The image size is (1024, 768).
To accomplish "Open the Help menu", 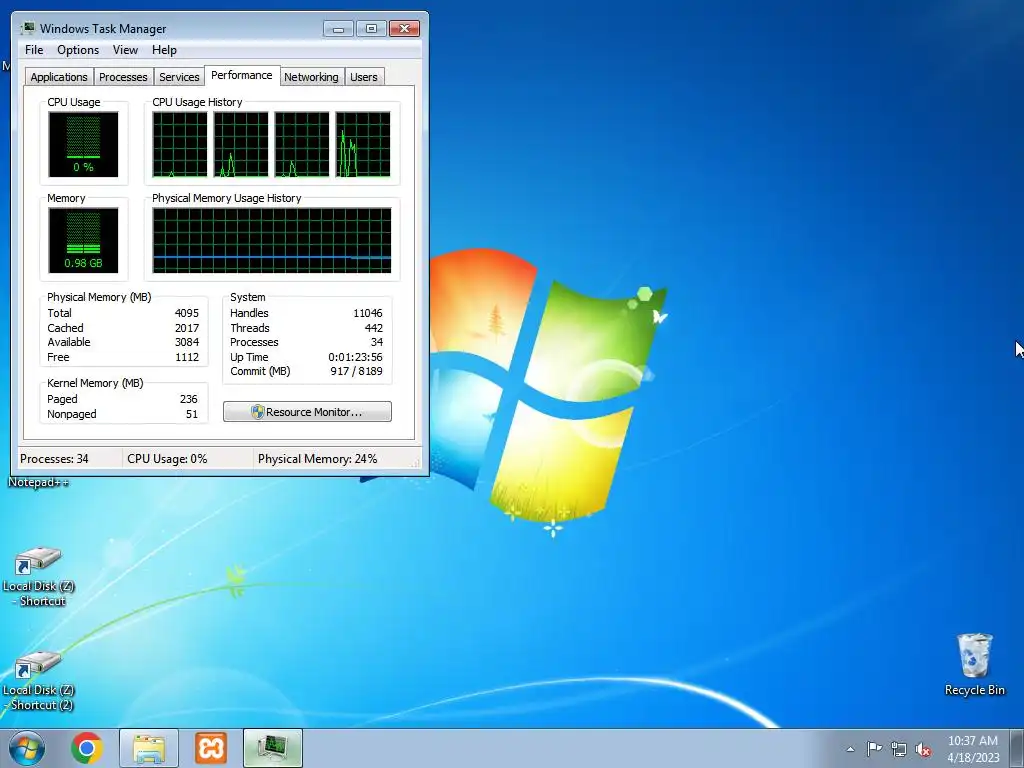I will pyautogui.click(x=164, y=50).
